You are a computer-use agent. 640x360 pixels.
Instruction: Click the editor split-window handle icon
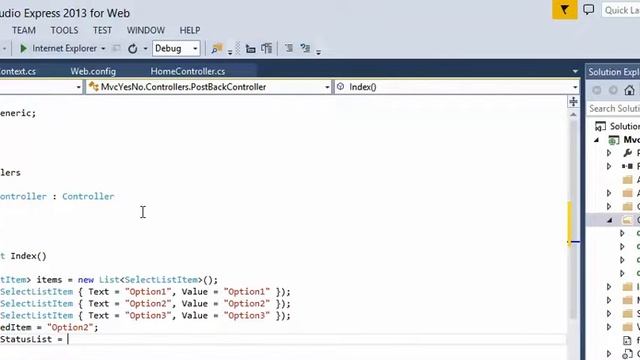573,102
